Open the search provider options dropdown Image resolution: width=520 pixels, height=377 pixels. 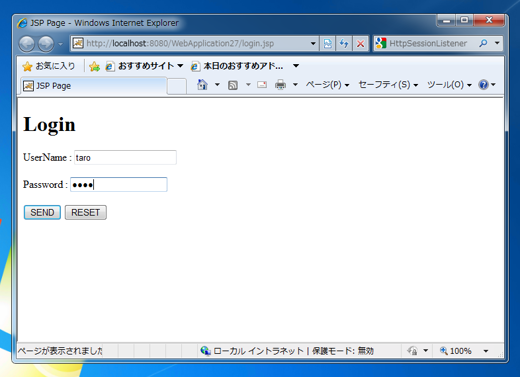point(497,43)
